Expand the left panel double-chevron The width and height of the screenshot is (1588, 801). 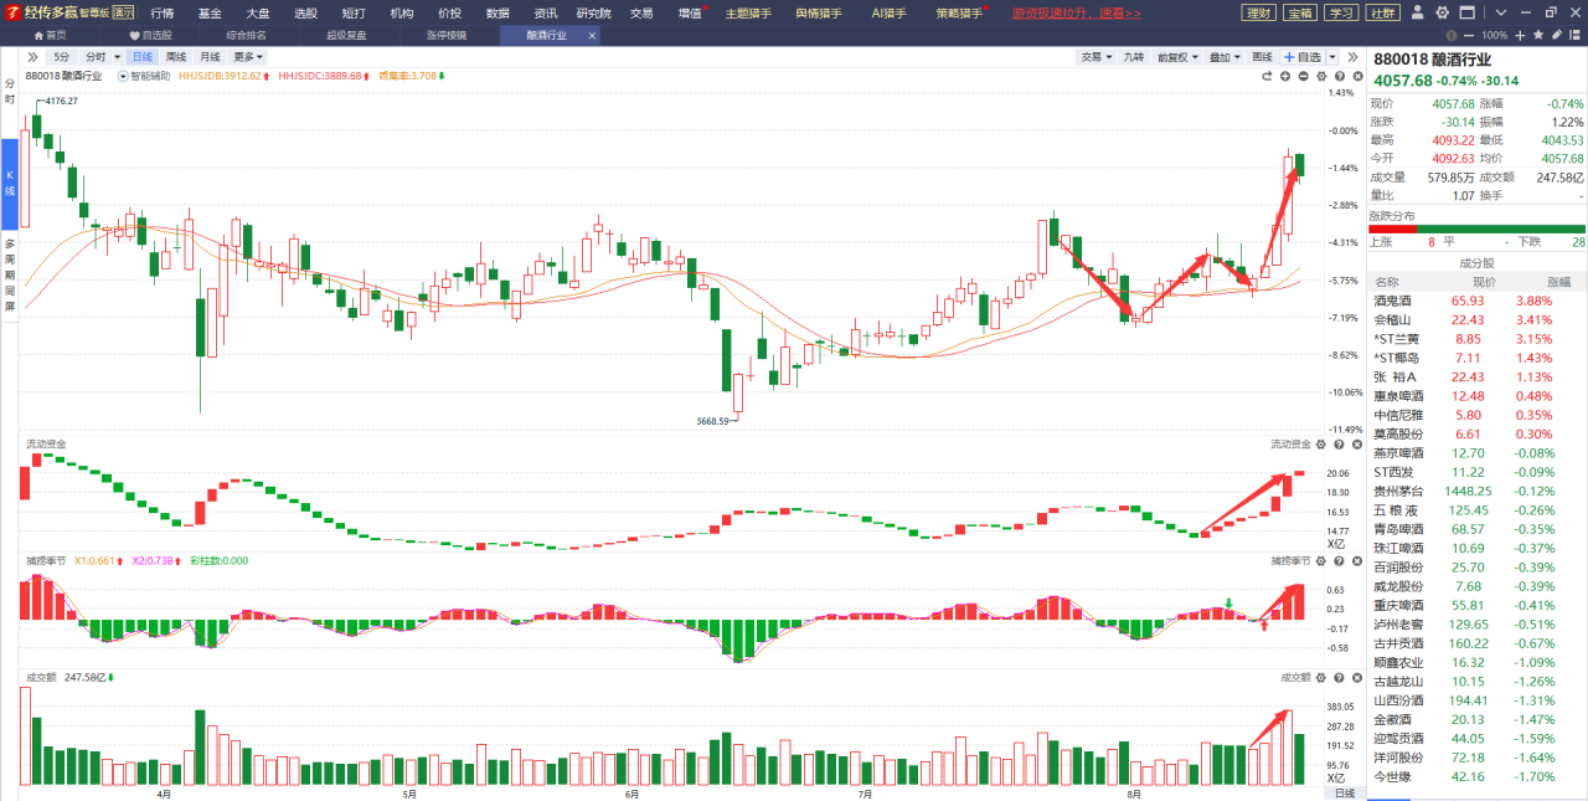click(33, 57)
